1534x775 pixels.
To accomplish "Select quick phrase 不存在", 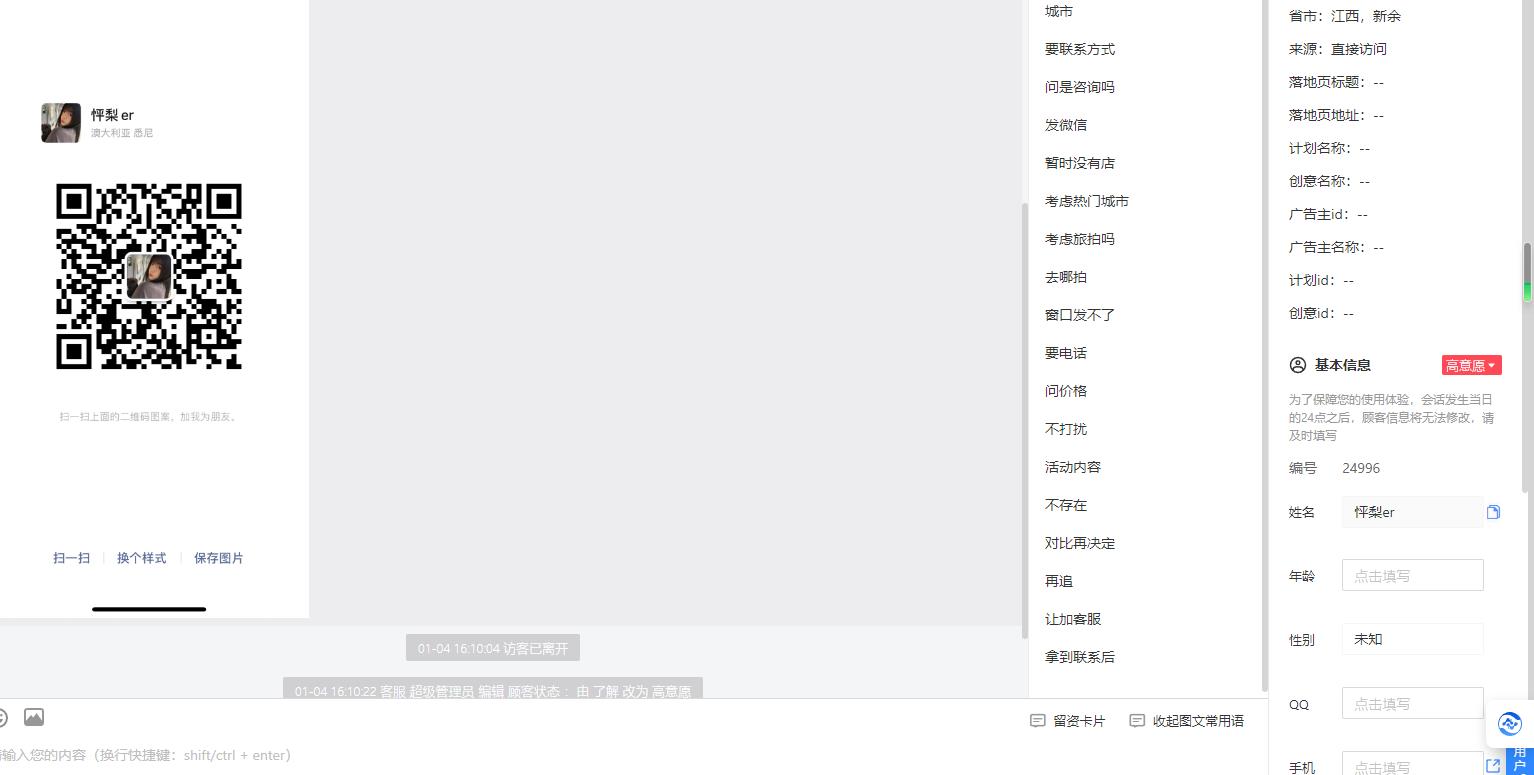I will click(1066, 505).
